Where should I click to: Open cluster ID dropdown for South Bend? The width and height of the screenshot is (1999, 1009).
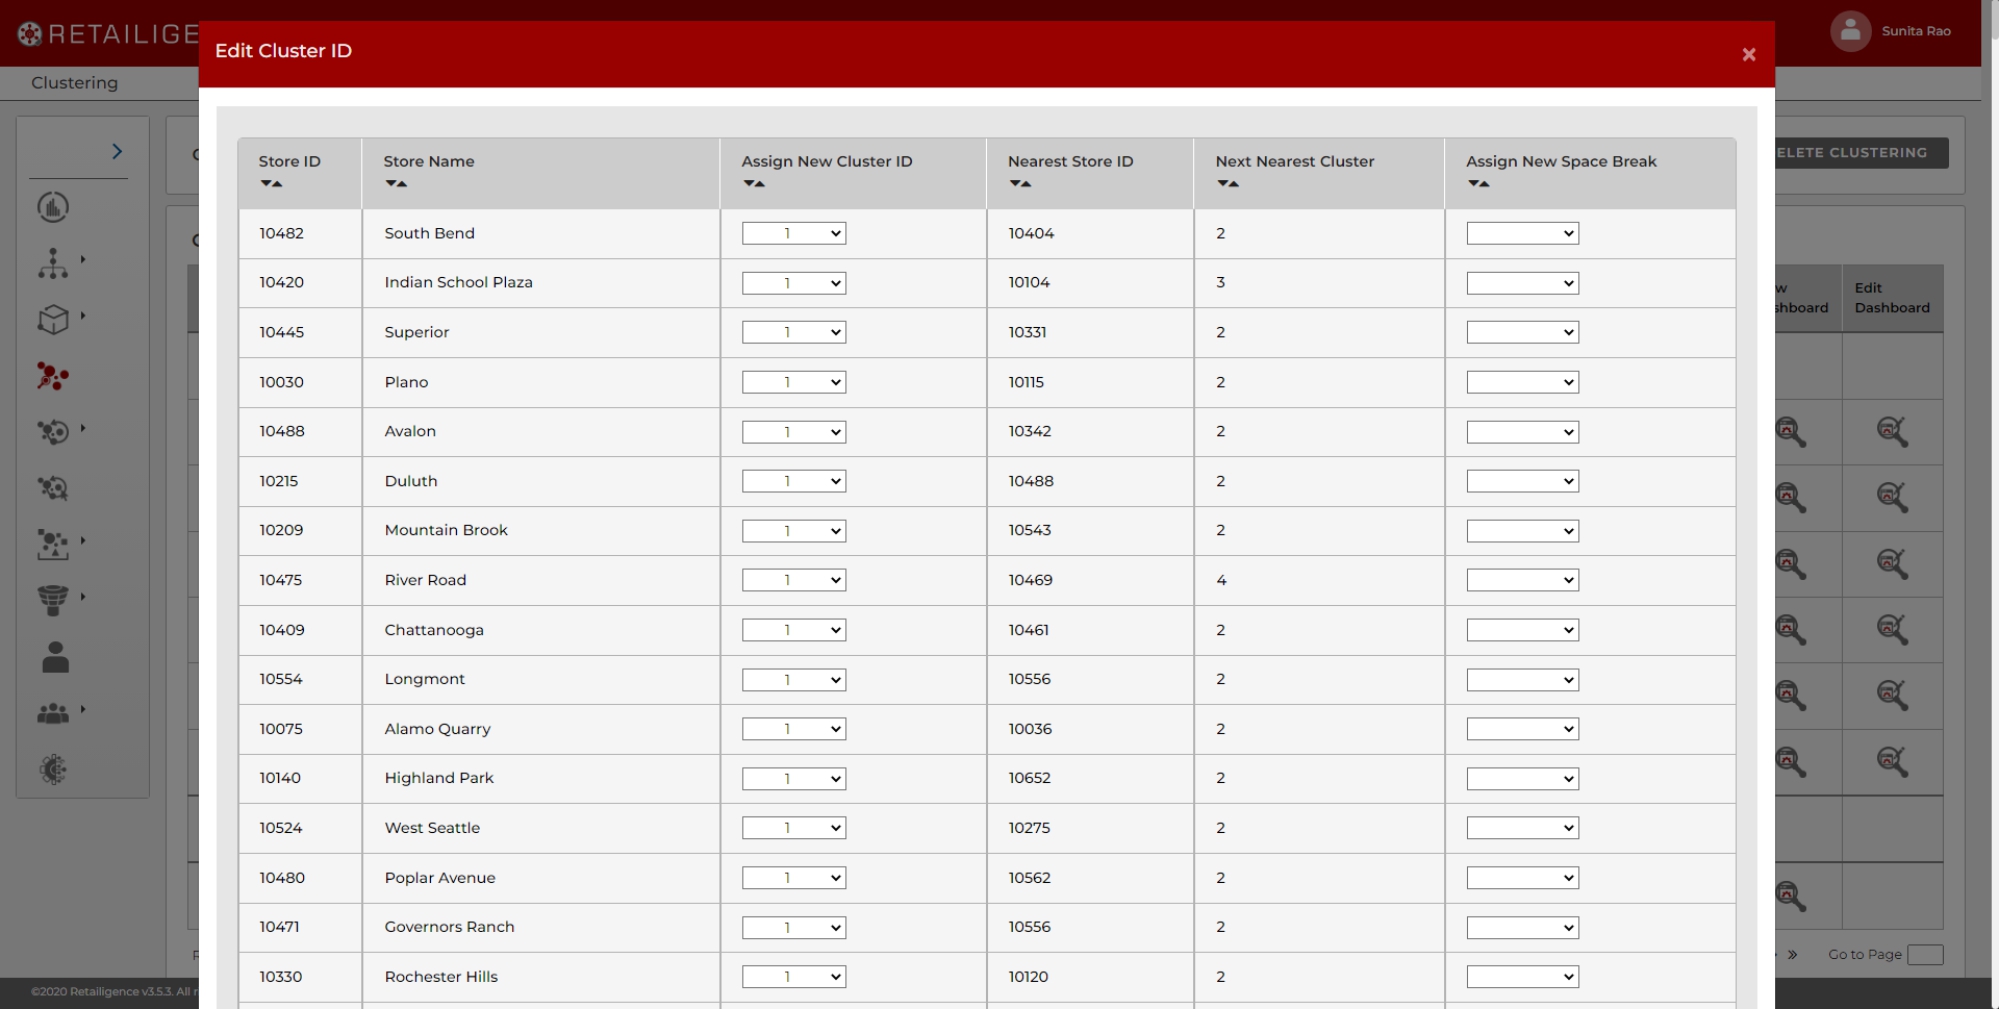[794, 234]
